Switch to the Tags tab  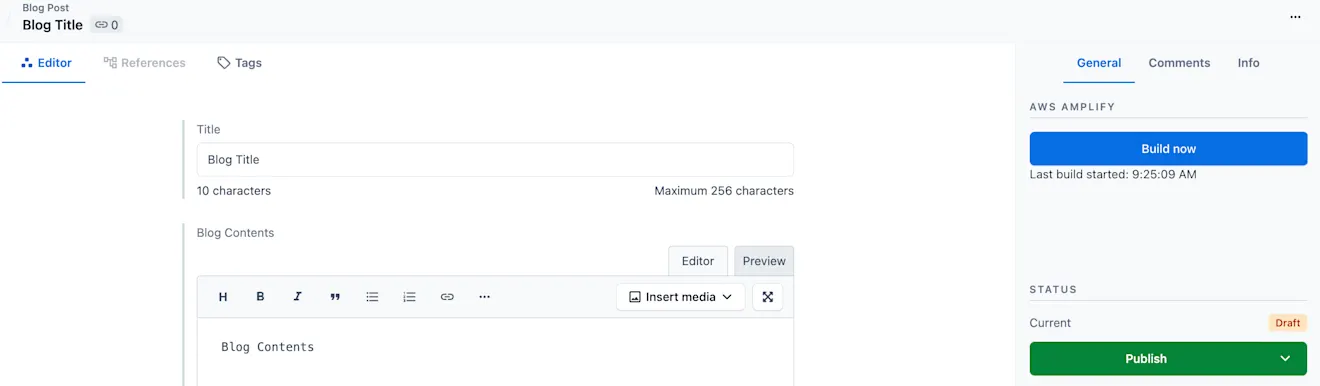[239, 63]
